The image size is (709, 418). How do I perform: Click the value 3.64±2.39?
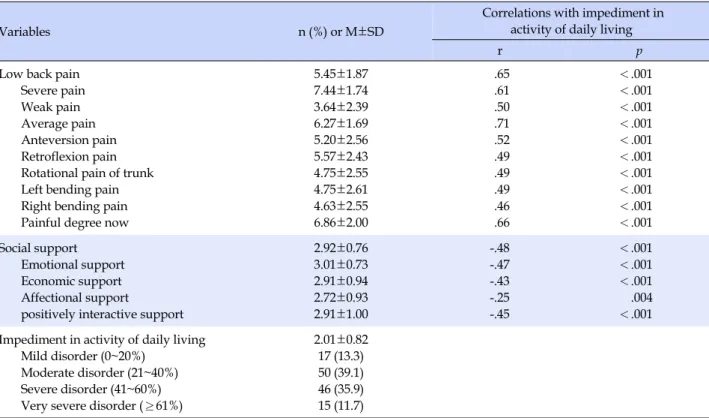click(x=341, y=107)
